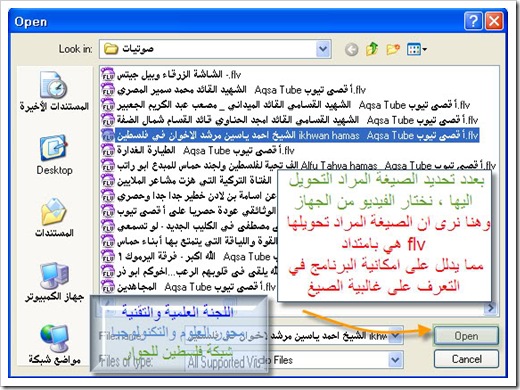Viewport: 520px width, 390px height.
Task: Open the Desktop shortcut in places bar
Action: pyautogui.click(x=54, y=155)
